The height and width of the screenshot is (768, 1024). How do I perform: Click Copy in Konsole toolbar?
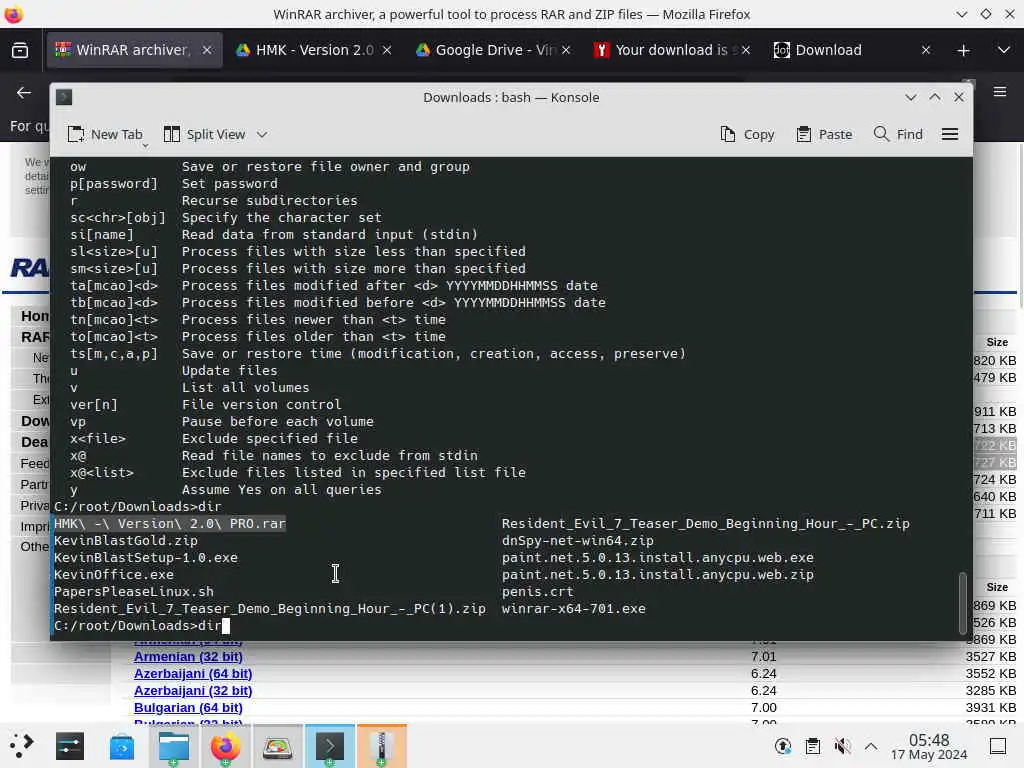[747, 135]
